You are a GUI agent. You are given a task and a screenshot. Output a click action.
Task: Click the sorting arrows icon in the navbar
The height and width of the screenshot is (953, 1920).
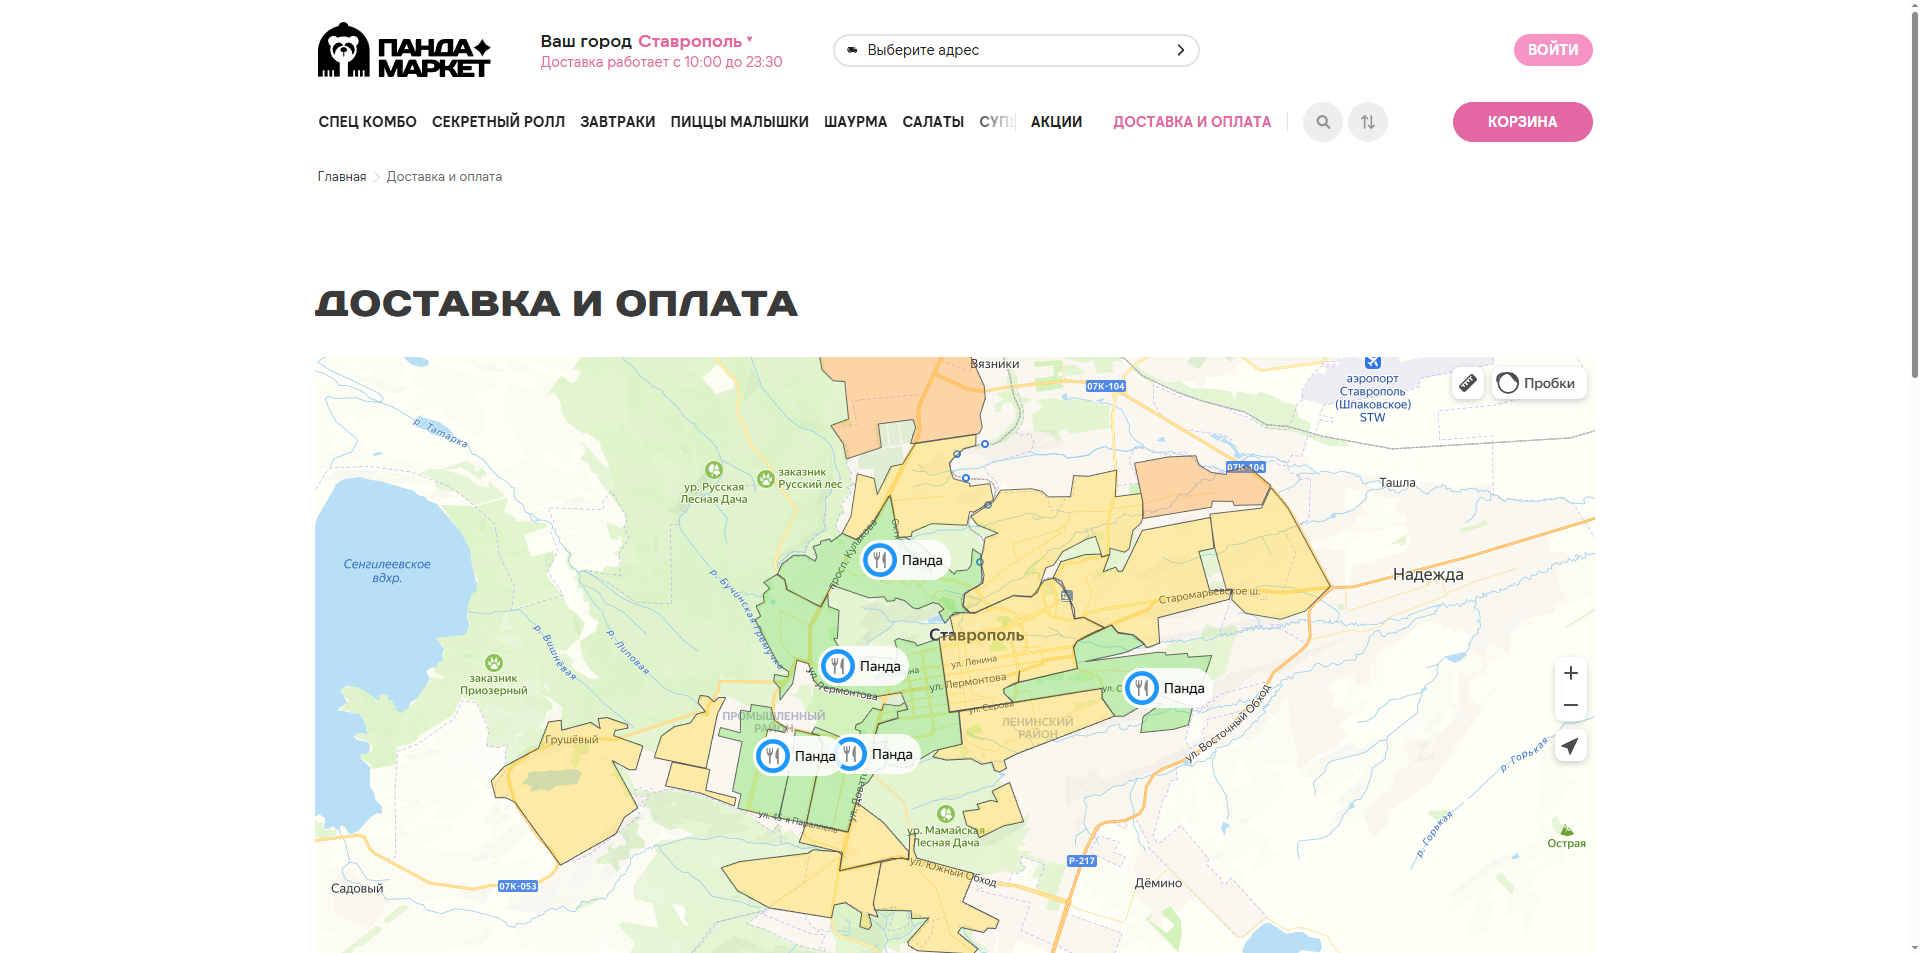pyautogui.click(x=1367, y=121)
